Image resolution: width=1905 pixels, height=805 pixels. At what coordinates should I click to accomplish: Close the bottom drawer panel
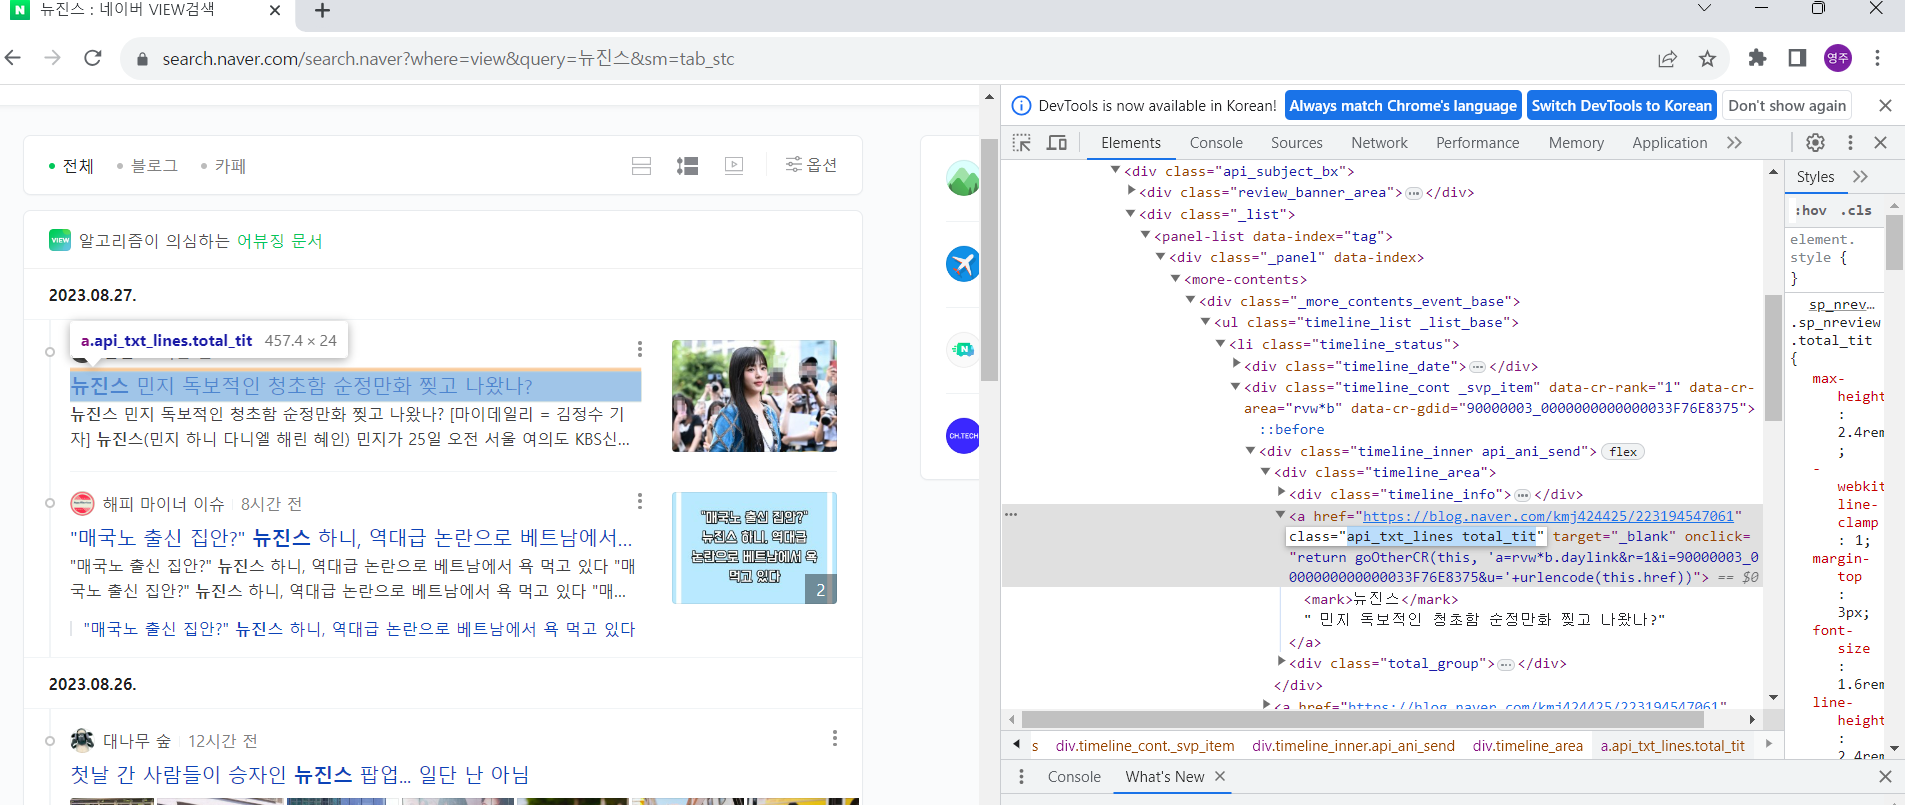point(1885,777)
